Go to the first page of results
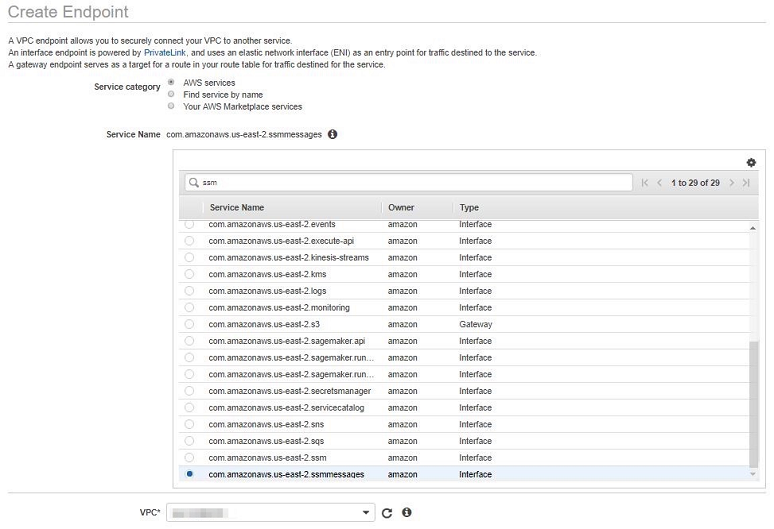This screenshot has width=774, height=529. [645, 183]
